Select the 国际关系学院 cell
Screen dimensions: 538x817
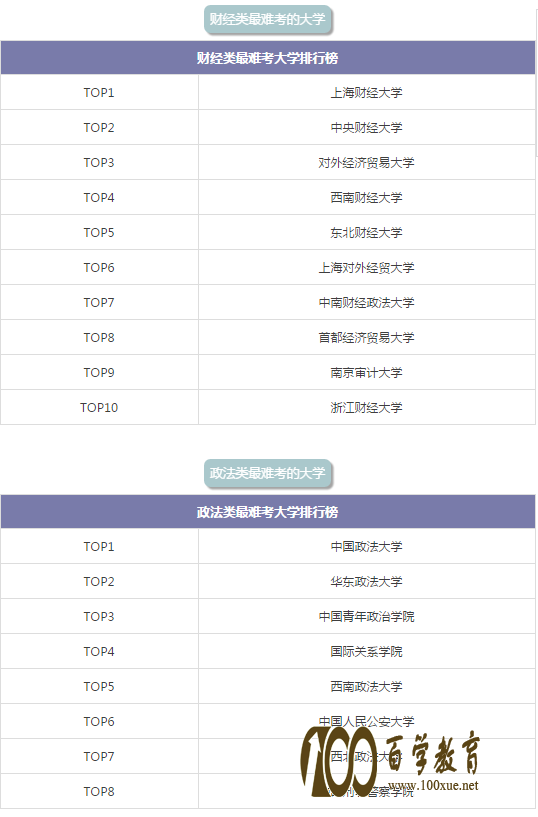click(x=367, y=651)
